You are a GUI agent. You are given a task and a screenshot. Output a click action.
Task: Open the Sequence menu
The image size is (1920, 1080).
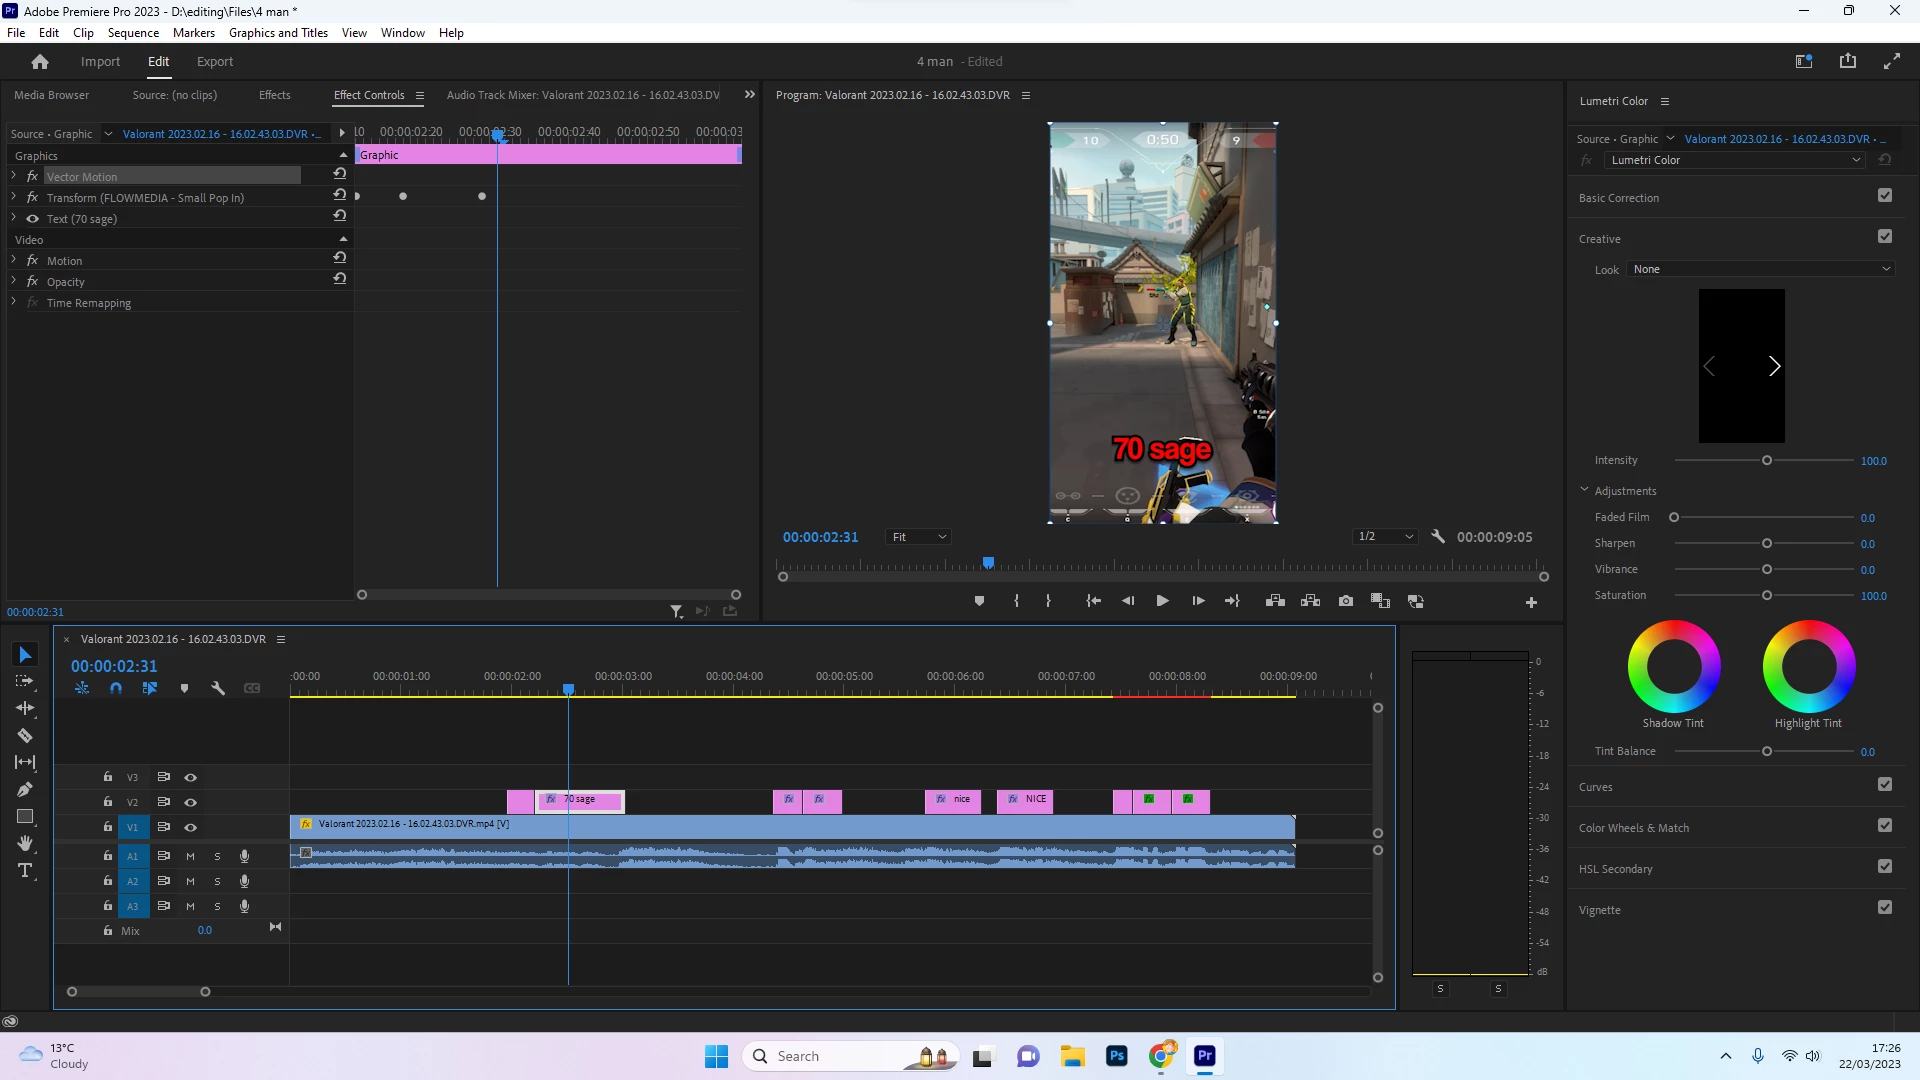pos(133,33)
